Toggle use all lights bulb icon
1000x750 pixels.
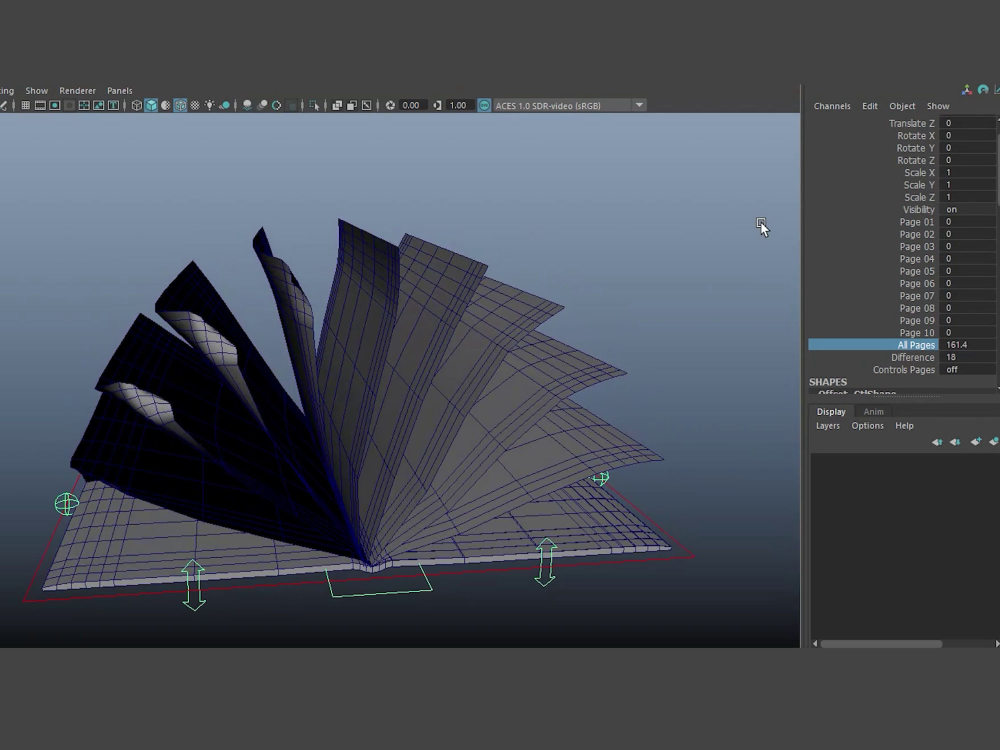coord(209,105)
